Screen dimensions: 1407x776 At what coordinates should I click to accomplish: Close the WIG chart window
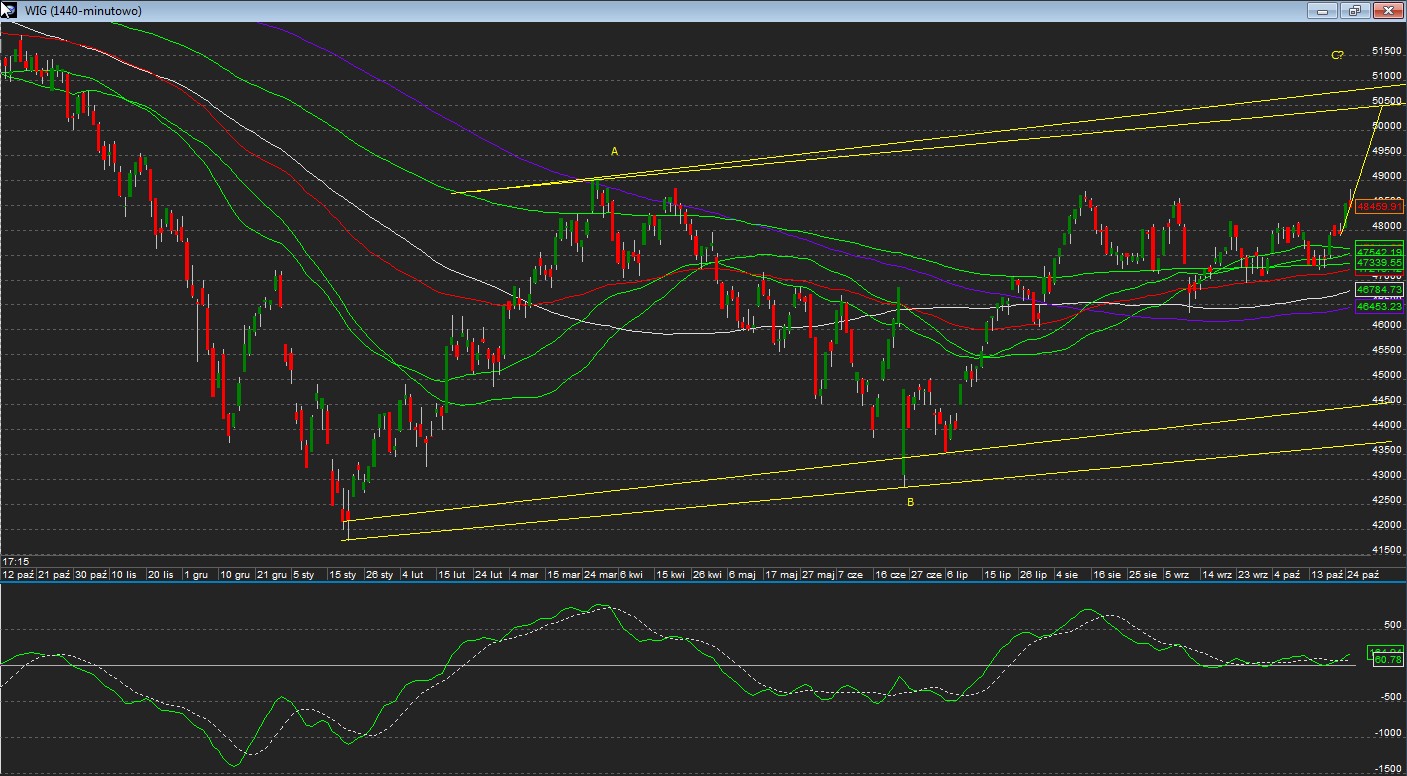pyautogui.click(x=1386, y=11)
